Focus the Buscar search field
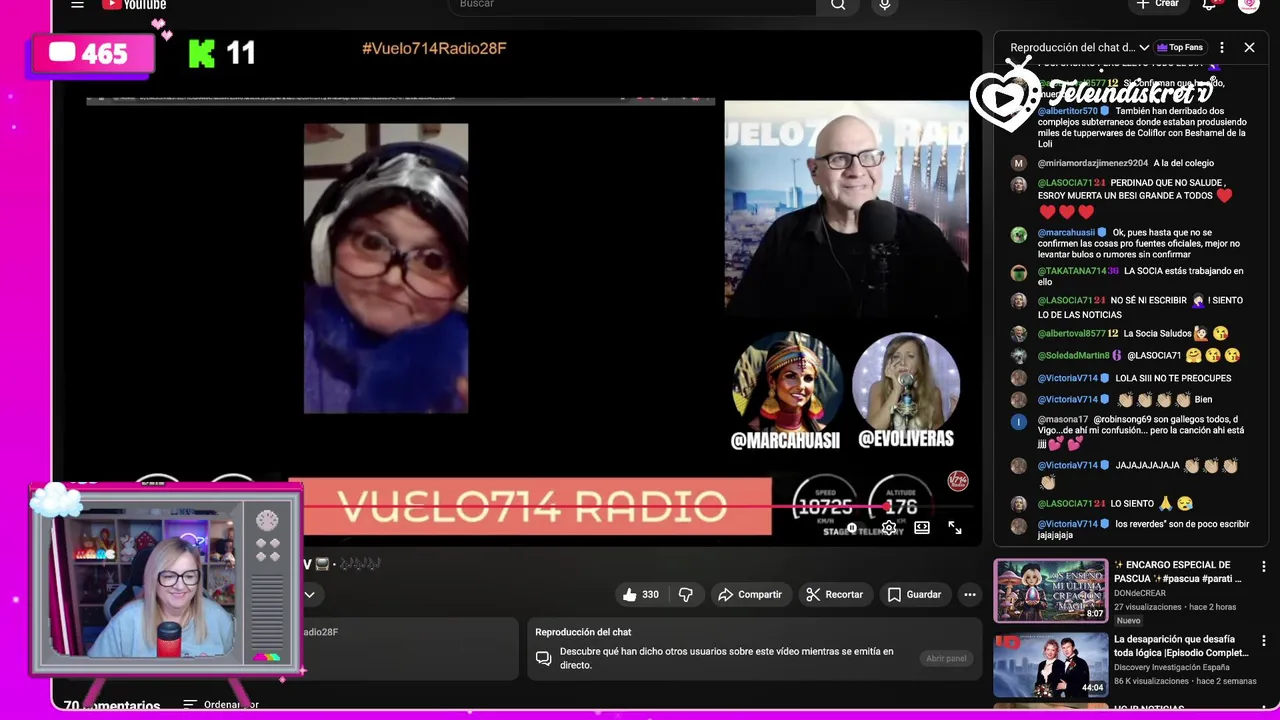This screenshot has width=1280, height=720. coord(633,5)
